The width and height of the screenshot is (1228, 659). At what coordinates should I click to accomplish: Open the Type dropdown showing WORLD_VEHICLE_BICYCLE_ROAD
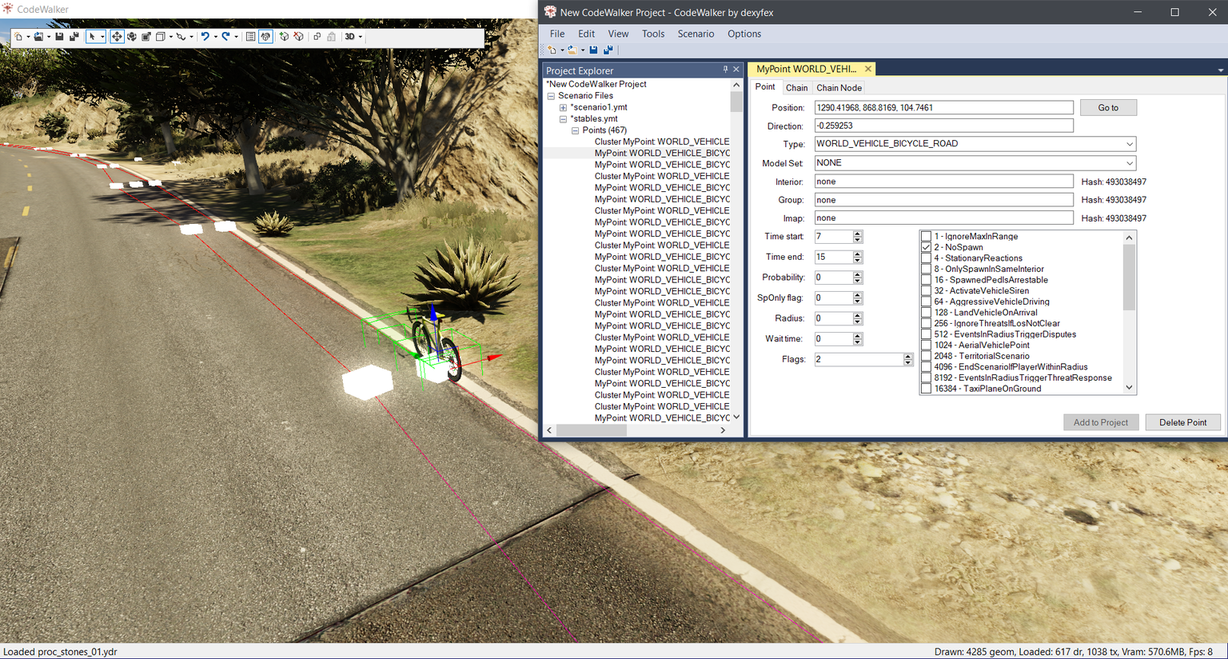pyautogui.click(x=975, y=144)
